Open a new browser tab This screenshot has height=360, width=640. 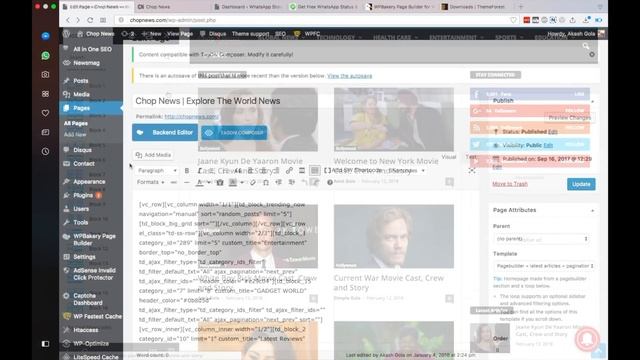520,7
